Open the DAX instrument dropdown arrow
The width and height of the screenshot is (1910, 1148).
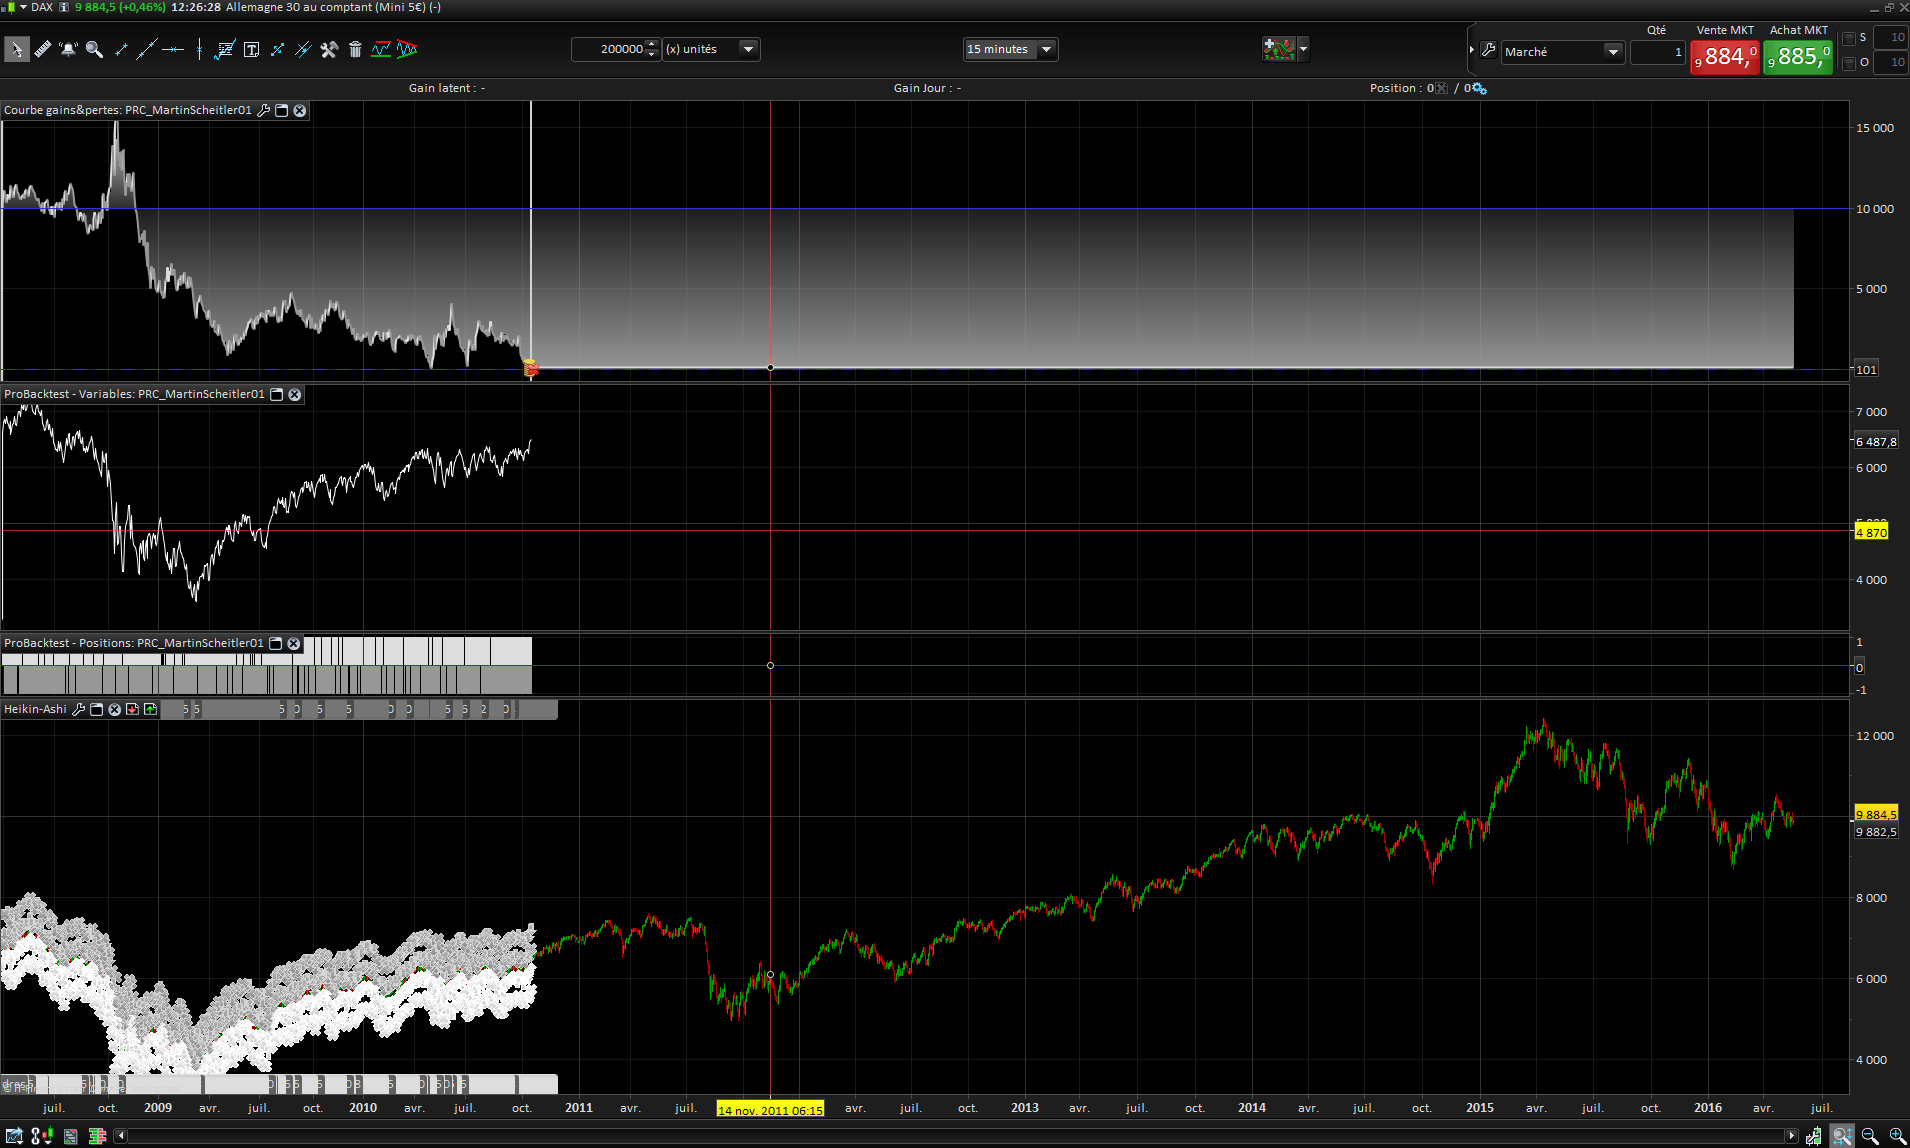click(24, 7)
